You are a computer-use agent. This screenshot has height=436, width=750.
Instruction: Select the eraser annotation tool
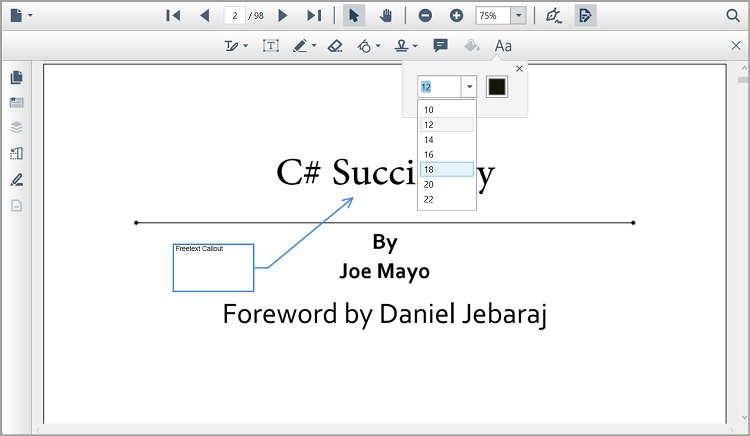point(335,46)
